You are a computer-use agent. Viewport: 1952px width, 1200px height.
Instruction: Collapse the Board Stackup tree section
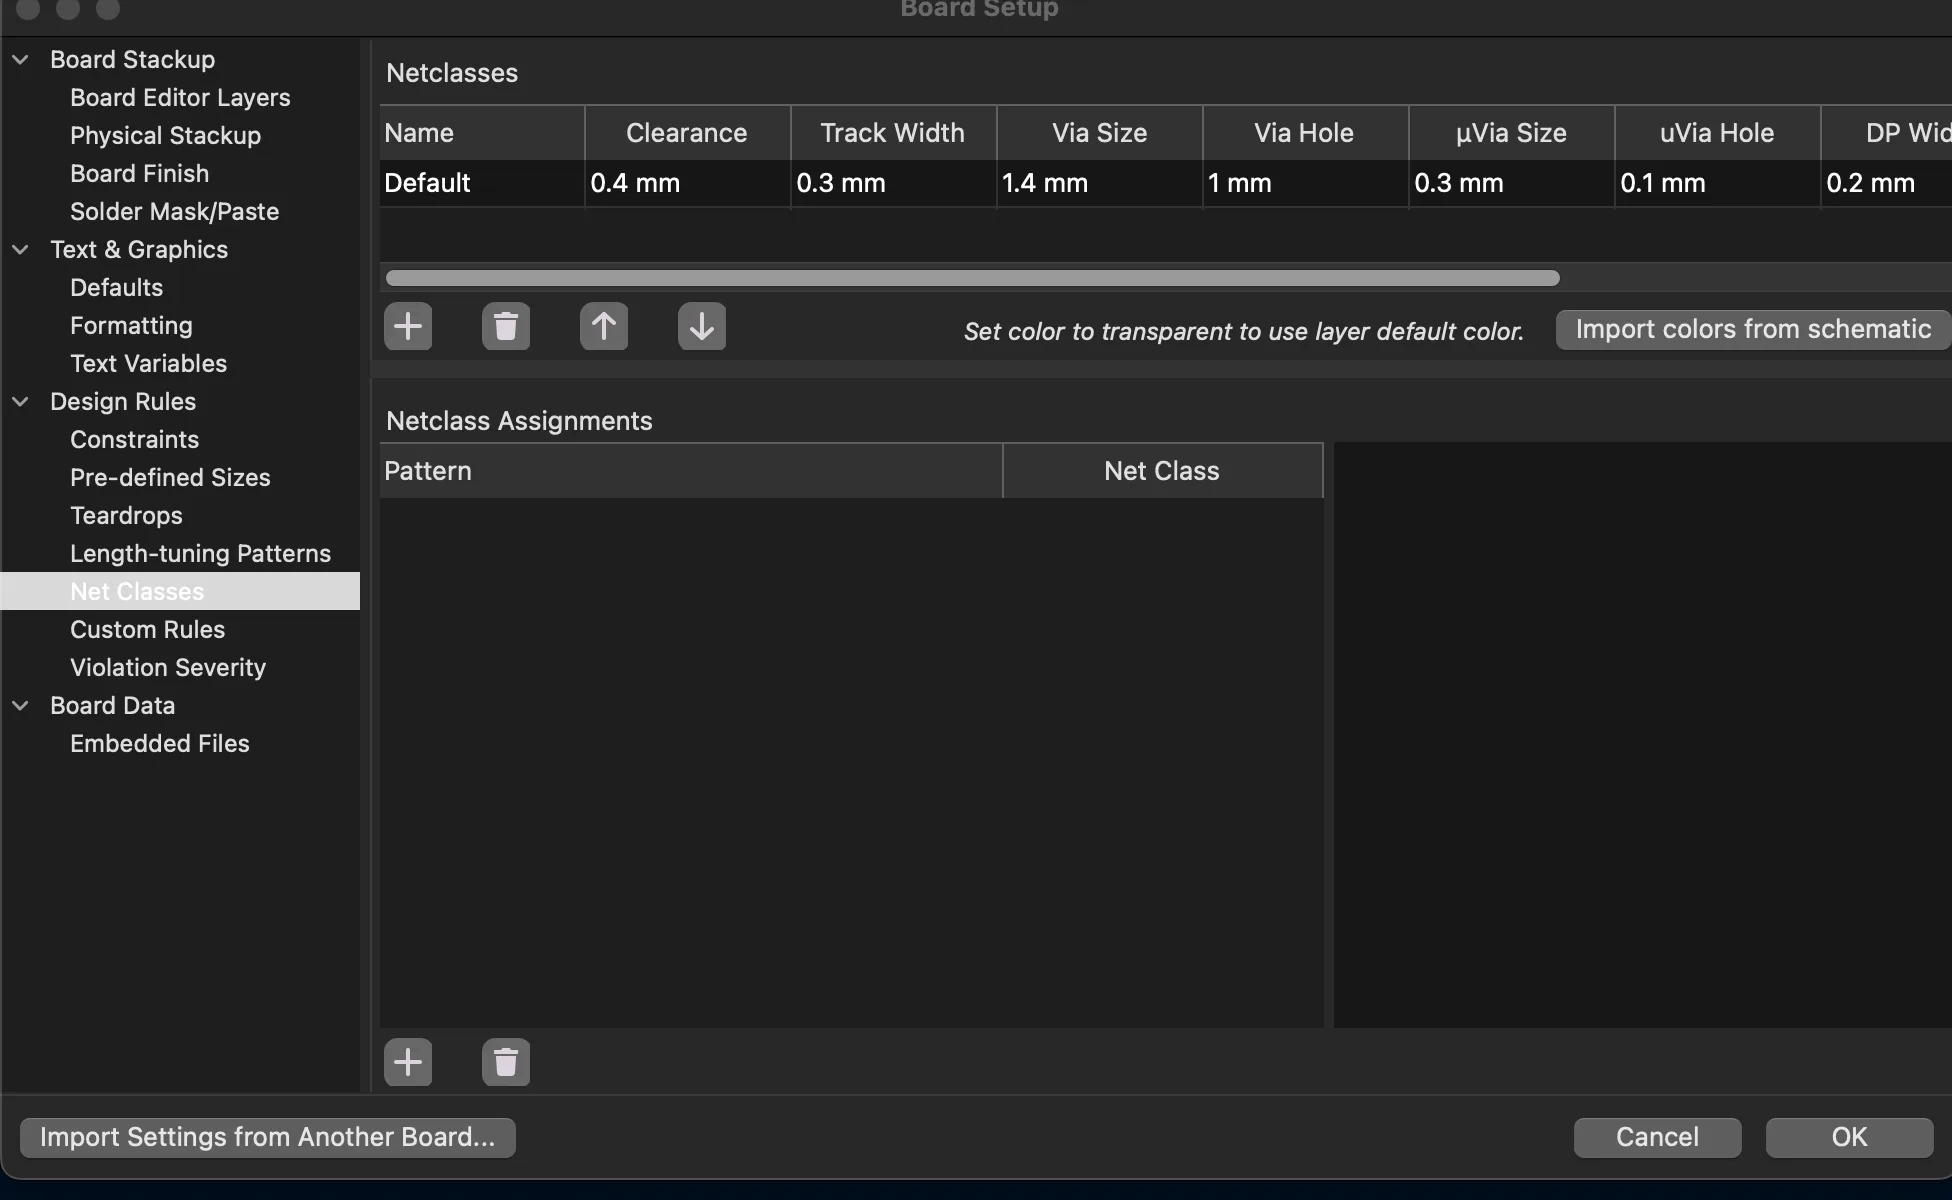[20, 60]
